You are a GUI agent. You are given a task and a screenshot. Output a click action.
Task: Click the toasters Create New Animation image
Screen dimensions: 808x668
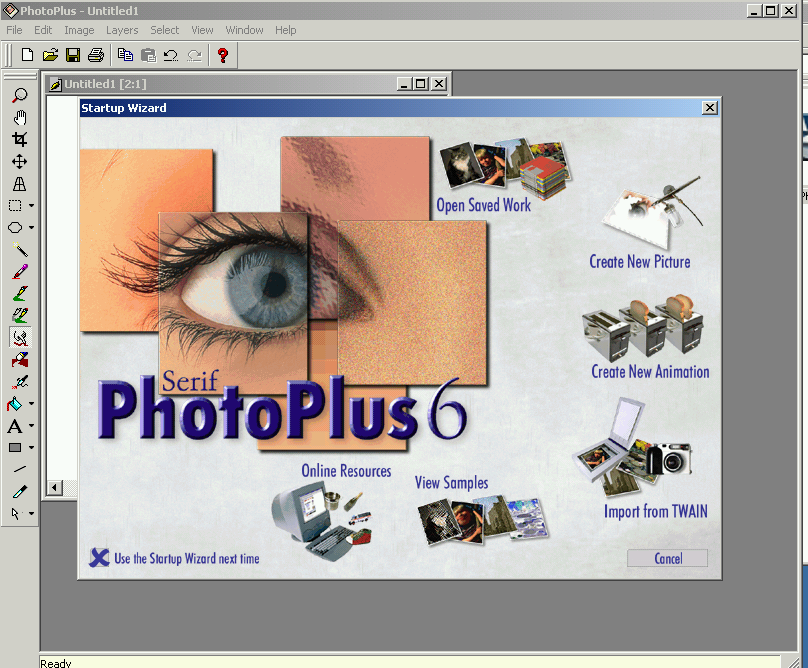coord(643,328)
